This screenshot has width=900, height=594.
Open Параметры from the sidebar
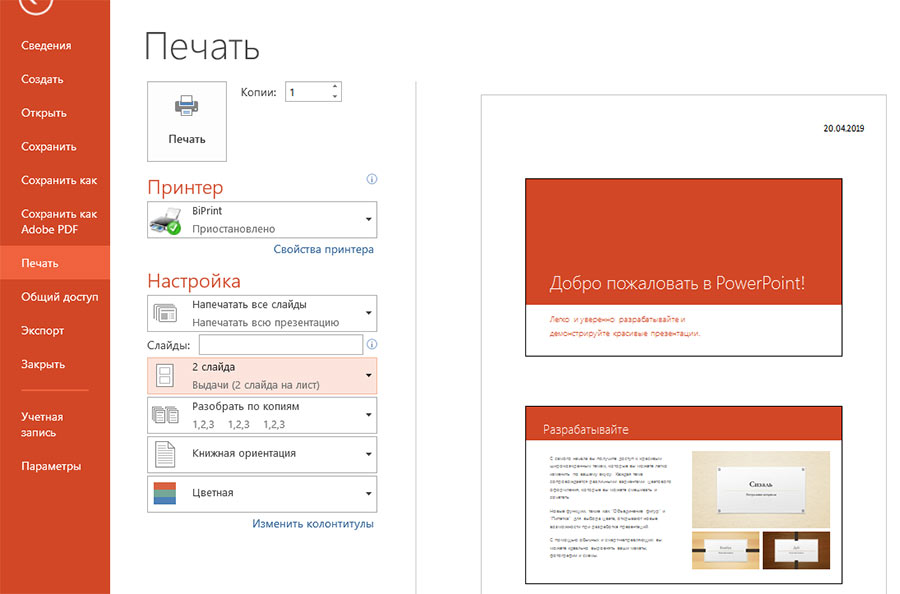pyautogui.click(x=51, y=466)
